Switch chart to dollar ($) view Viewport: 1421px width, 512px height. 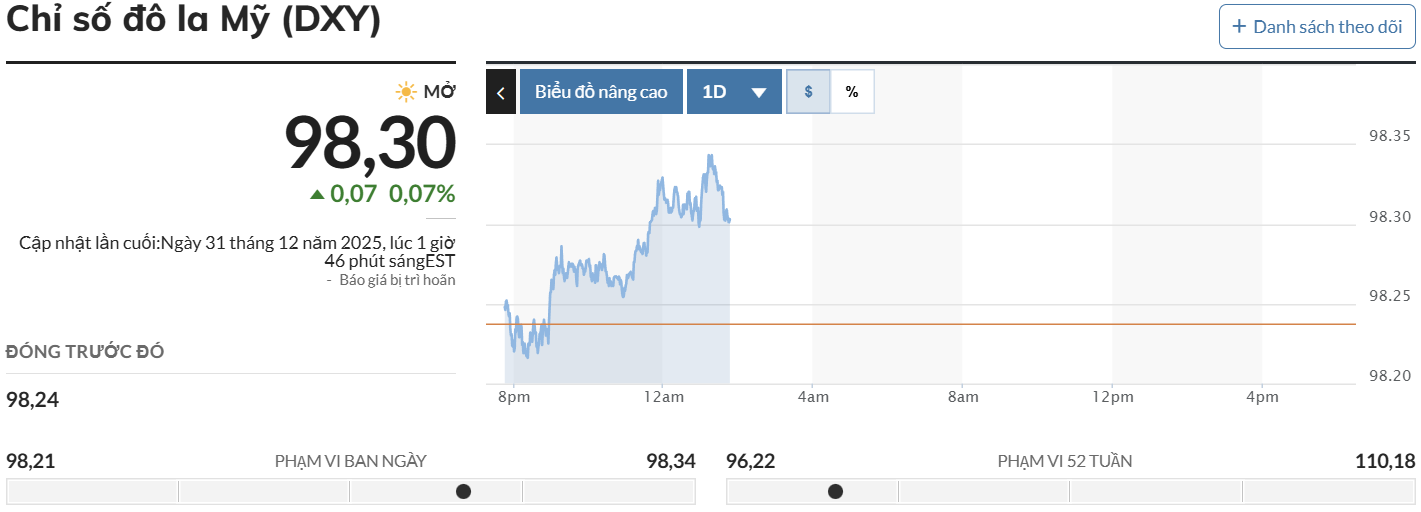808,92
